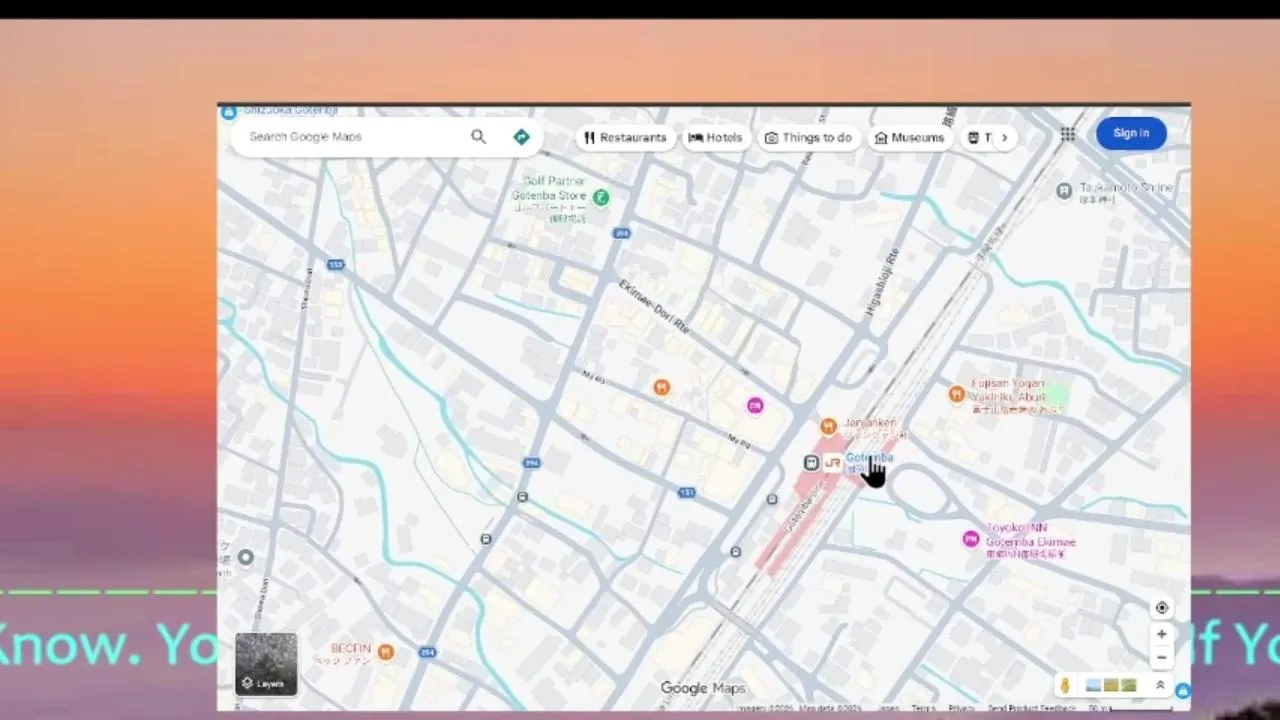Click the blue Sign in button

[x=1131, y=133]
